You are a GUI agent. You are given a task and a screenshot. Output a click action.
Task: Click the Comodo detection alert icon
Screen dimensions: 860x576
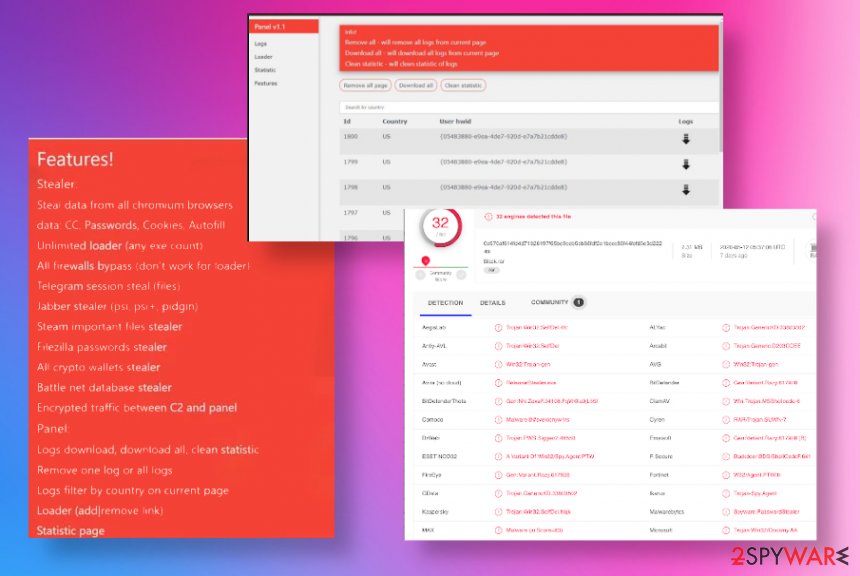coord(498,420)
